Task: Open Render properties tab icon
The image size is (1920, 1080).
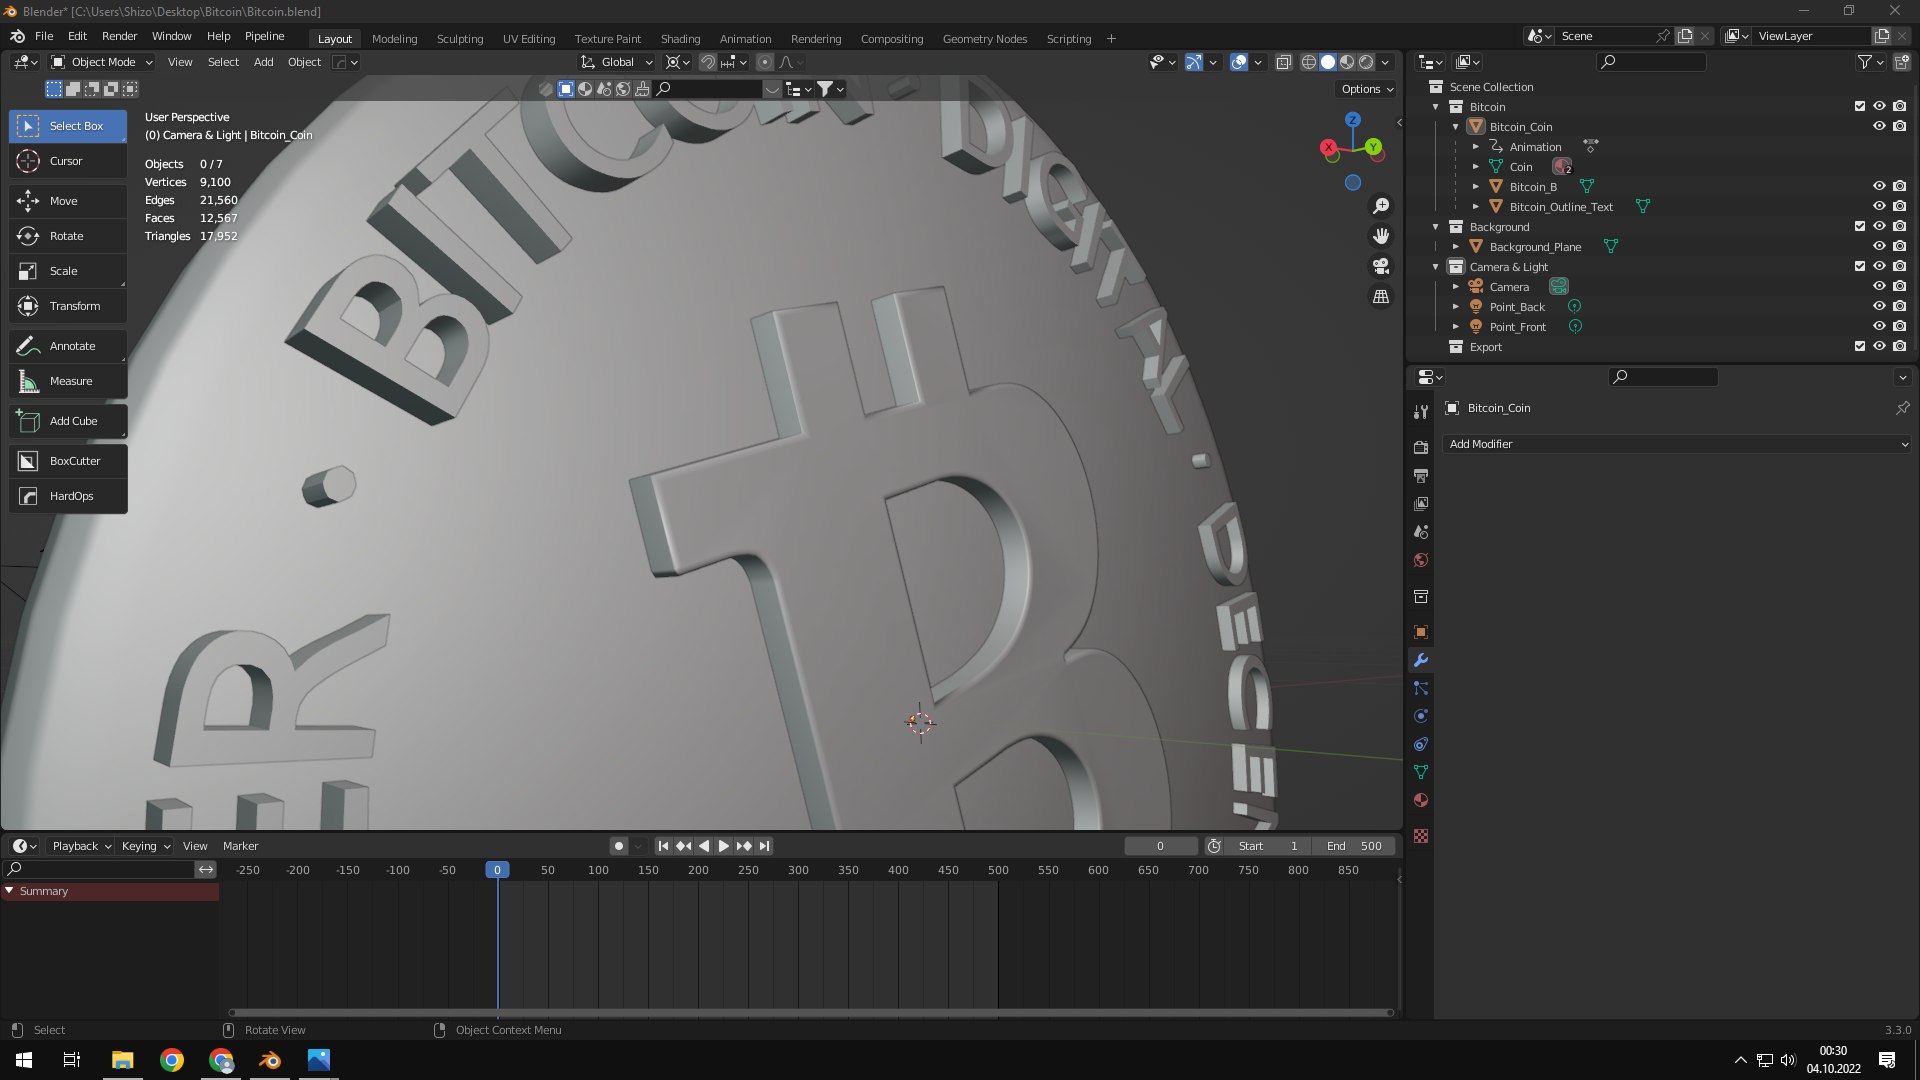Action: pyautogui.click(x=1421, y=447)
